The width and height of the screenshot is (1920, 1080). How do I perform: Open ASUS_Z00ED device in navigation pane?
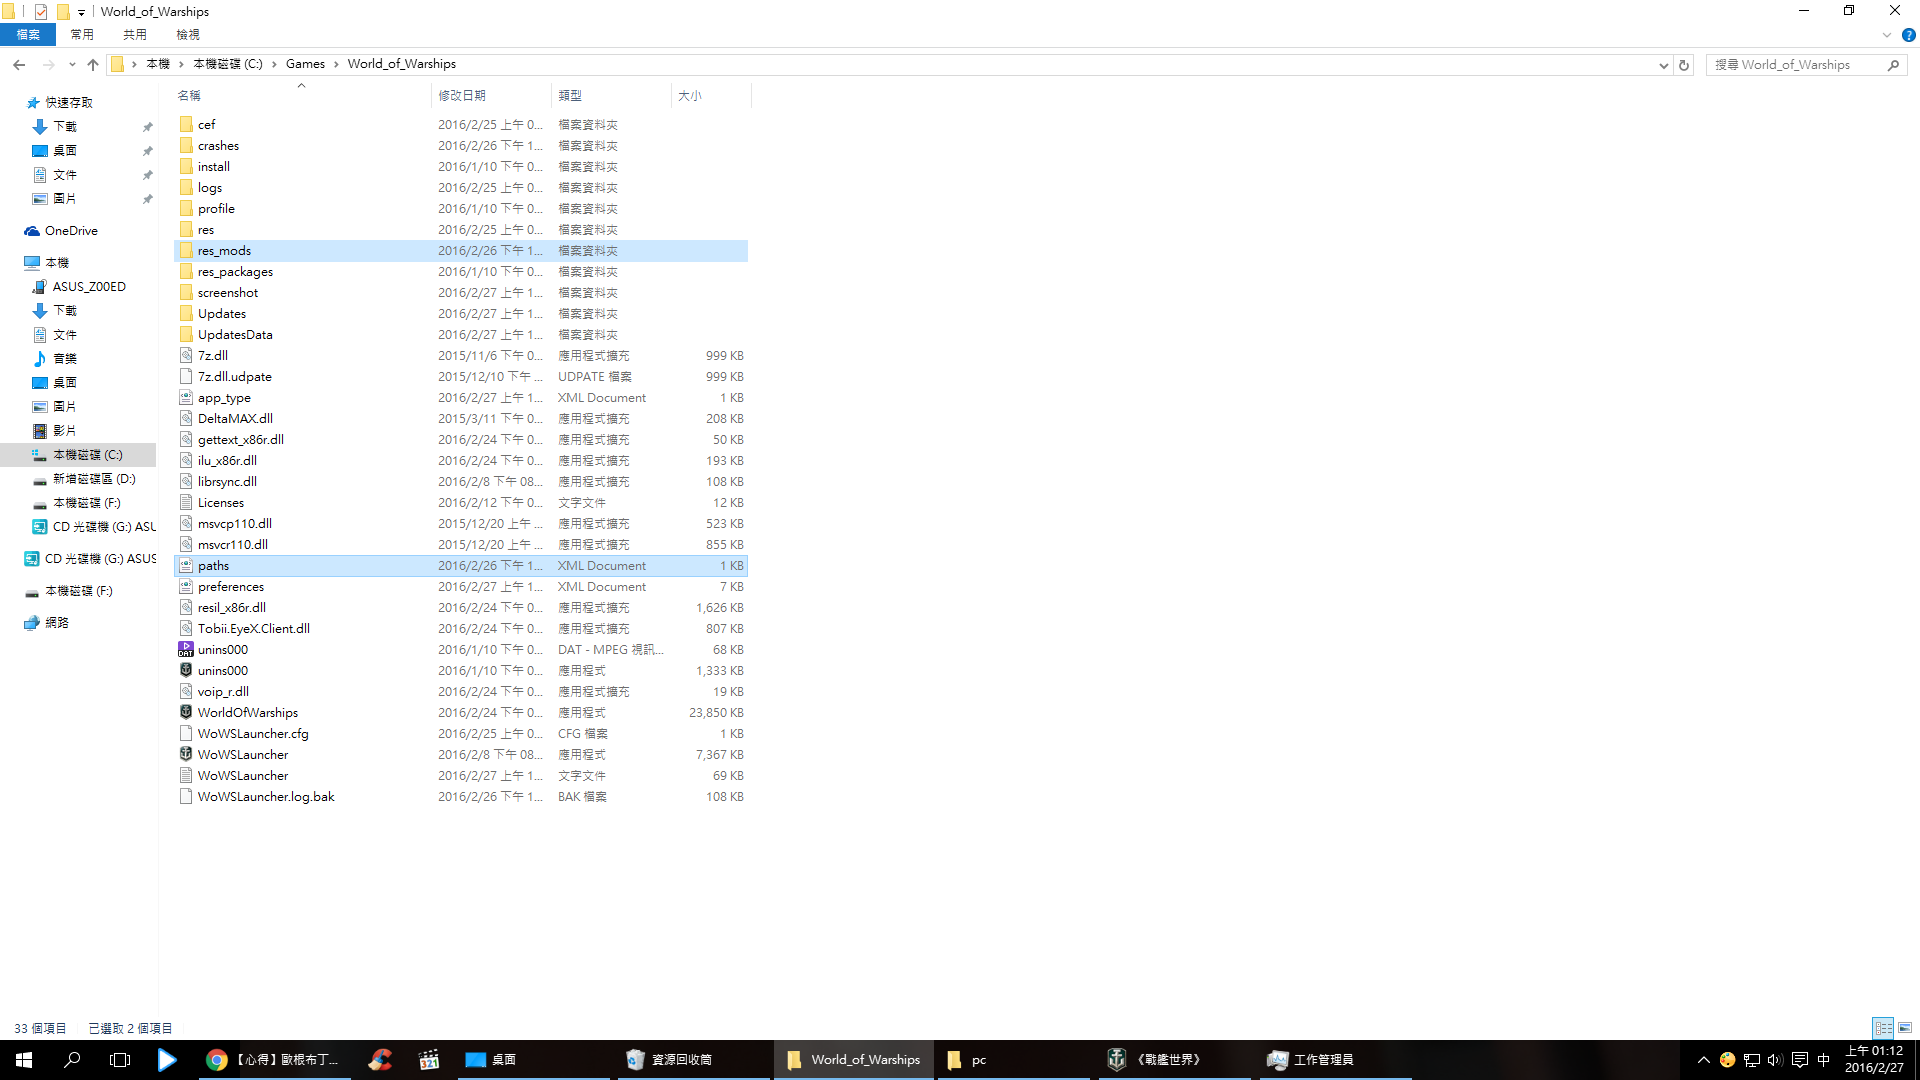click(89, 287)
